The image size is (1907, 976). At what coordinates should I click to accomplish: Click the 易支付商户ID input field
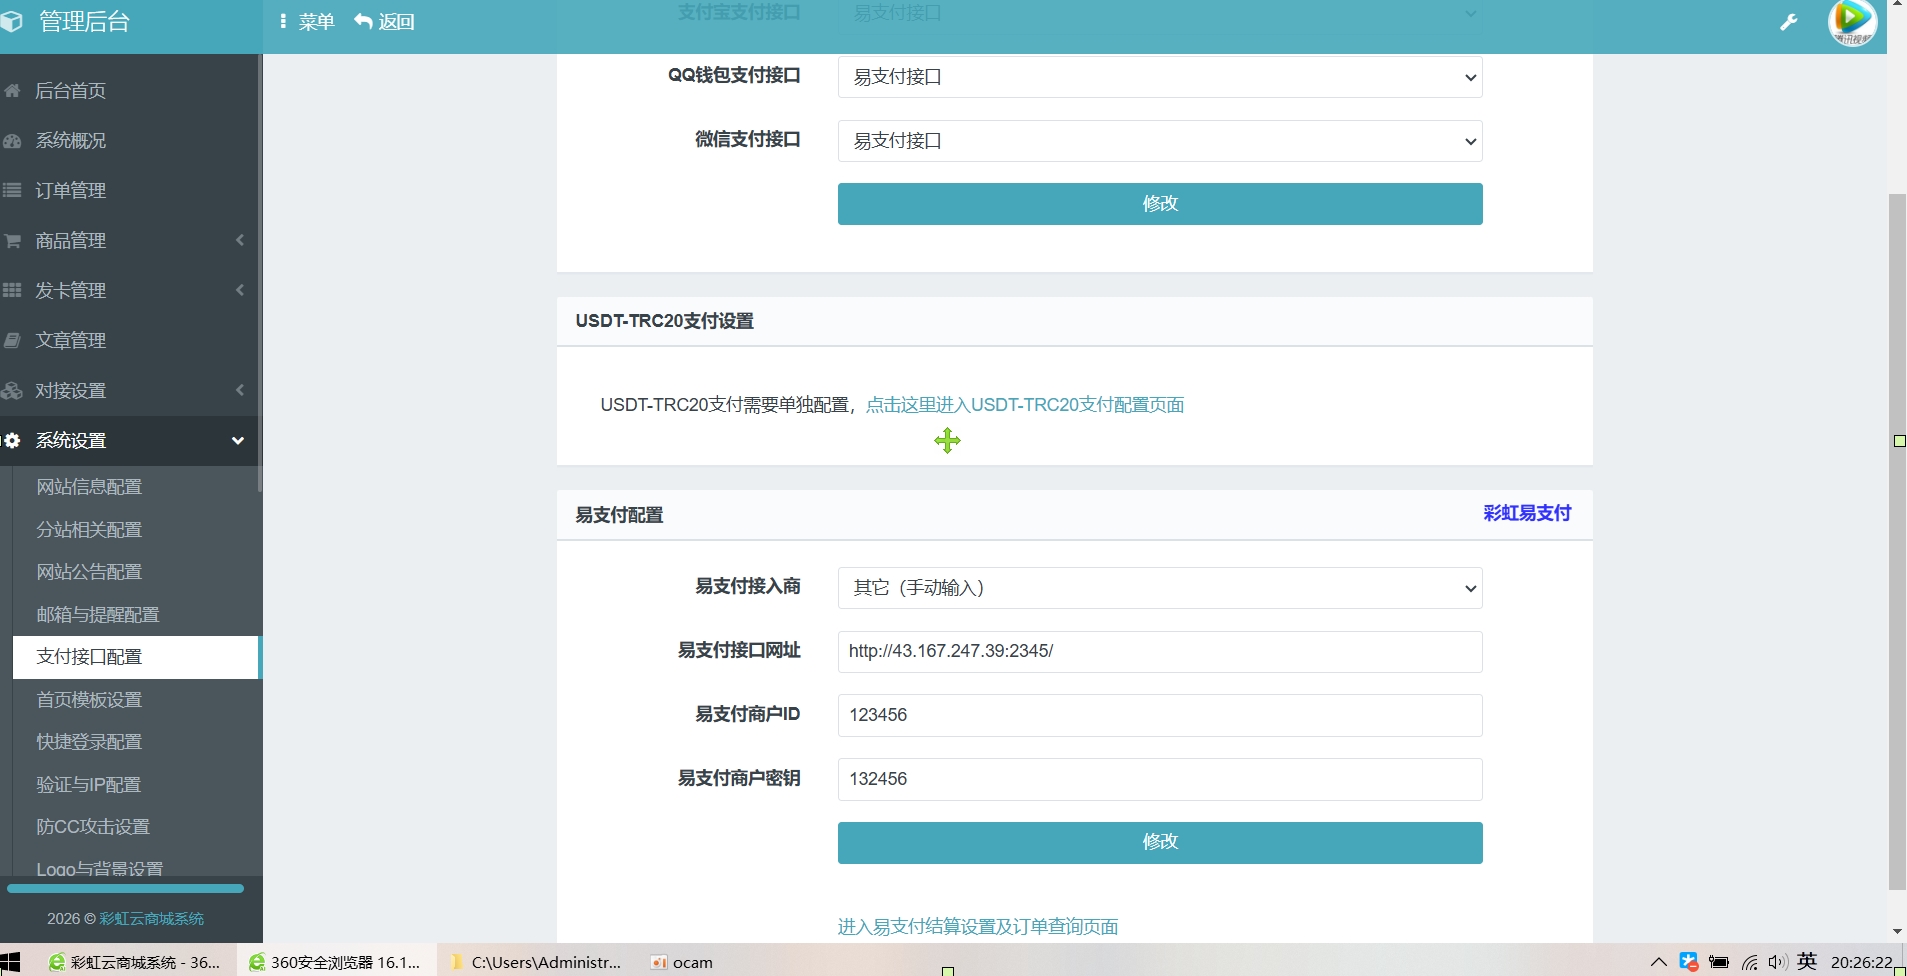[x=1160, y=716]
